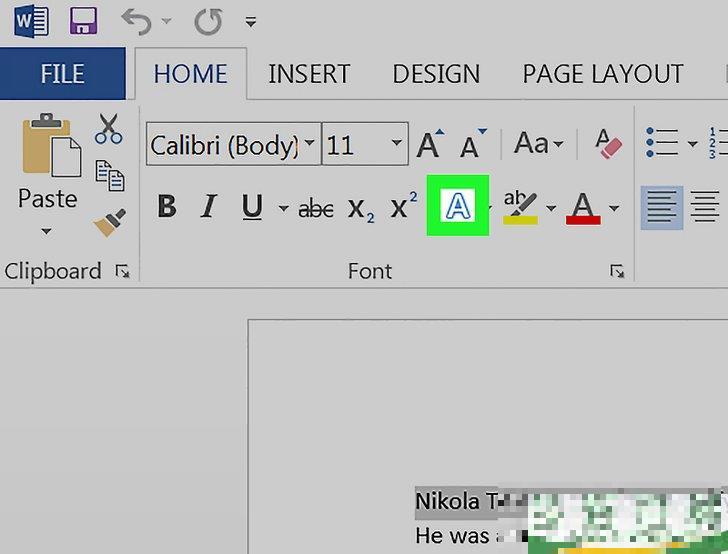728x554 pixels.
Task: Toggle Italic formatting
Action: 209,208
